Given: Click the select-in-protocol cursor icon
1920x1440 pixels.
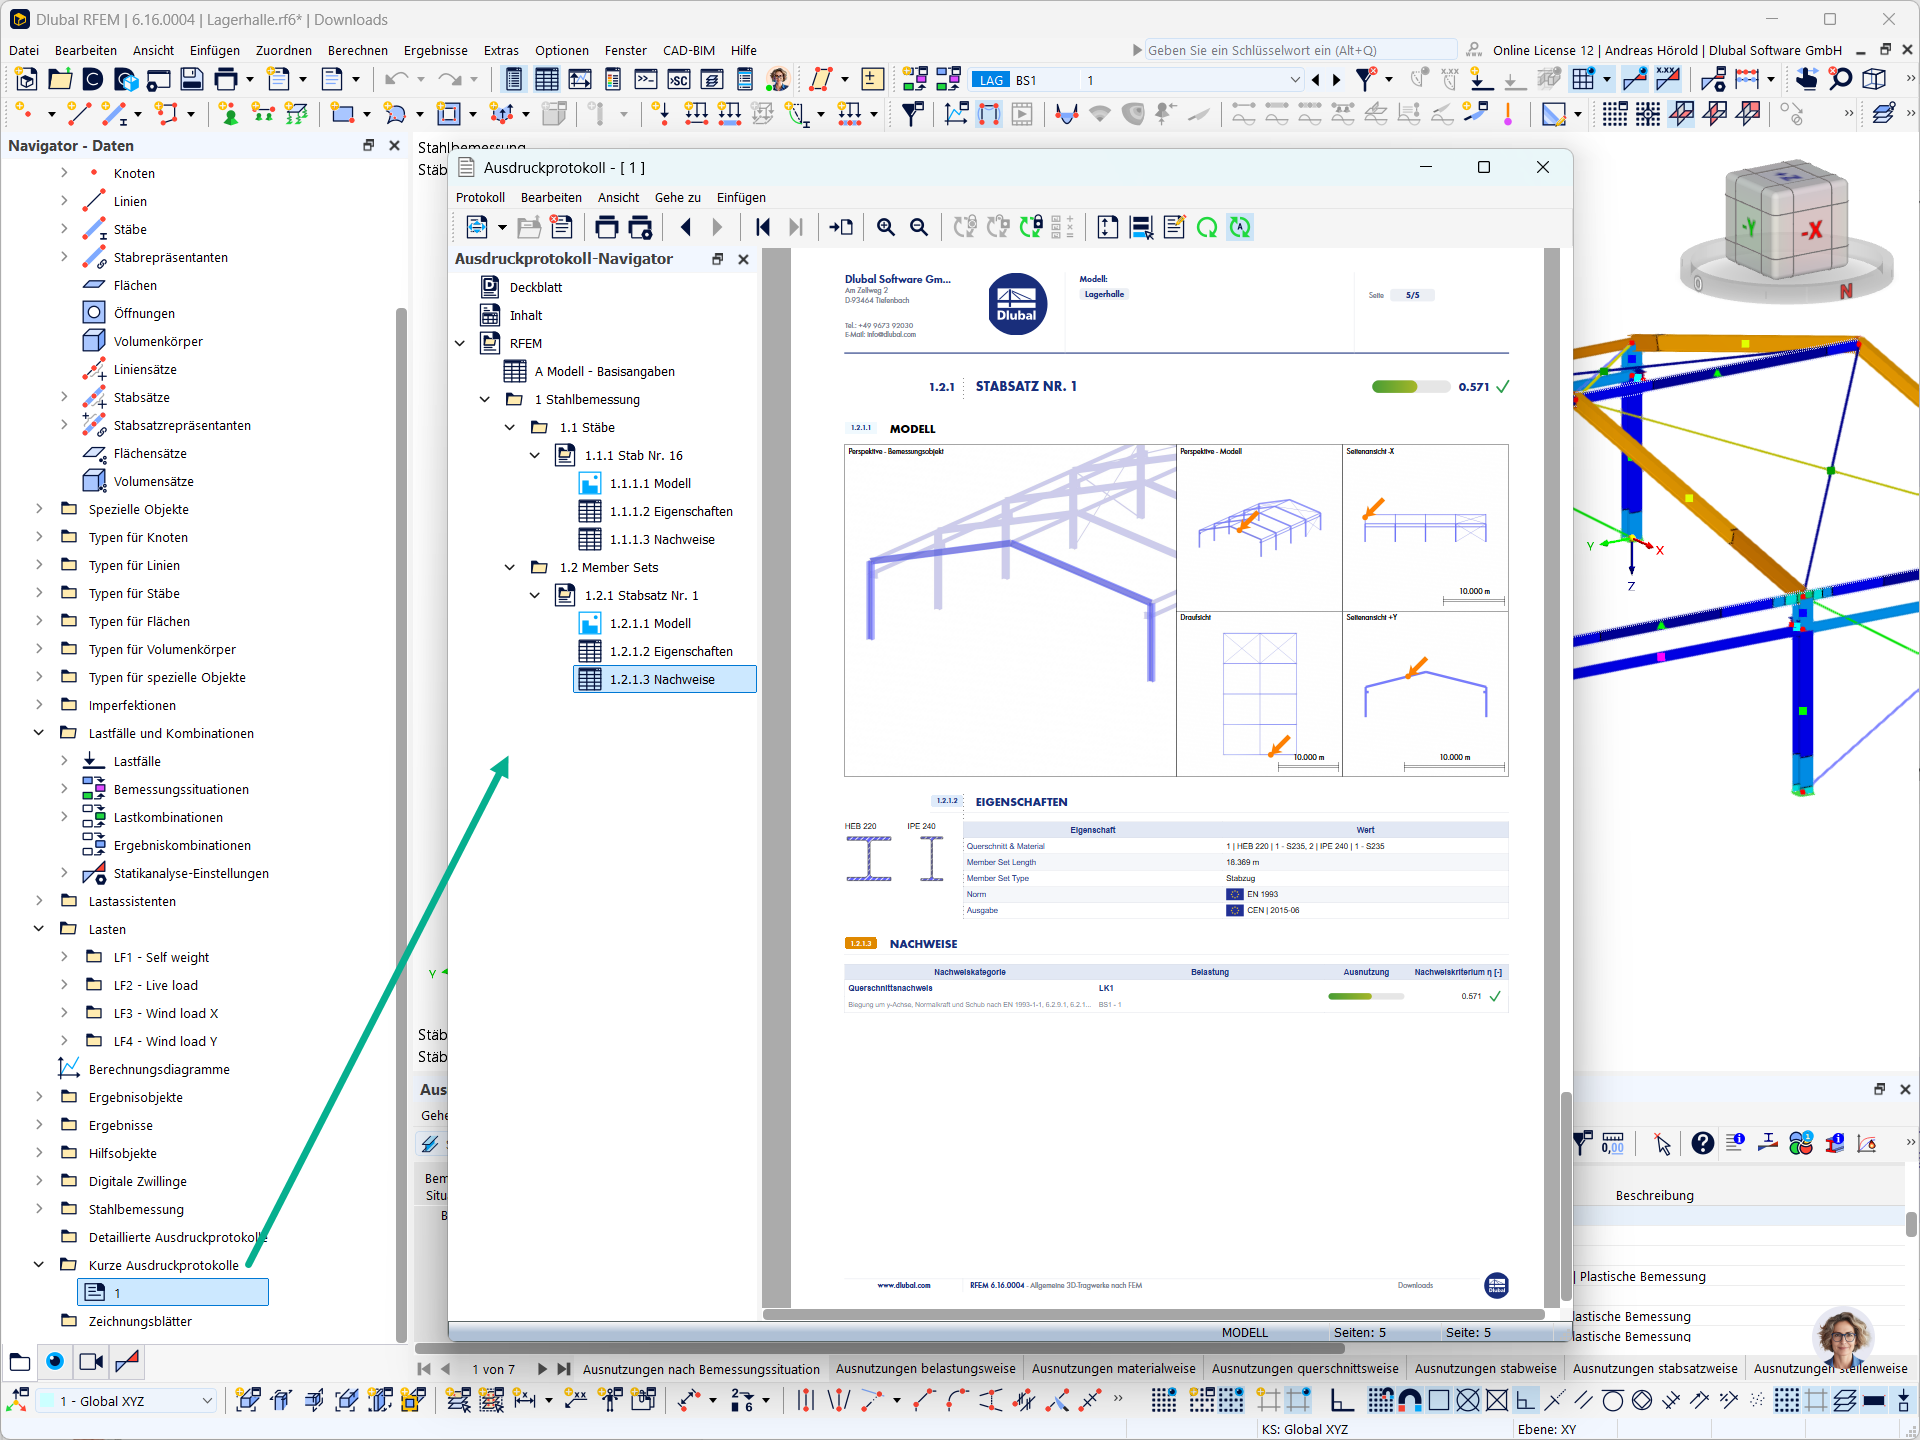Looking at the screenshot, I should tap(1141, 227).
